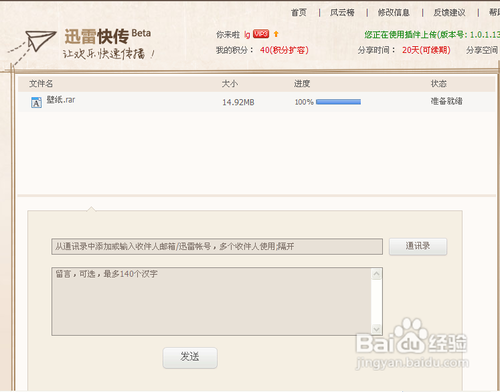The image size is (500, 392).
Task: Click the 我的积分 label
Action: (x=235, y=50)
